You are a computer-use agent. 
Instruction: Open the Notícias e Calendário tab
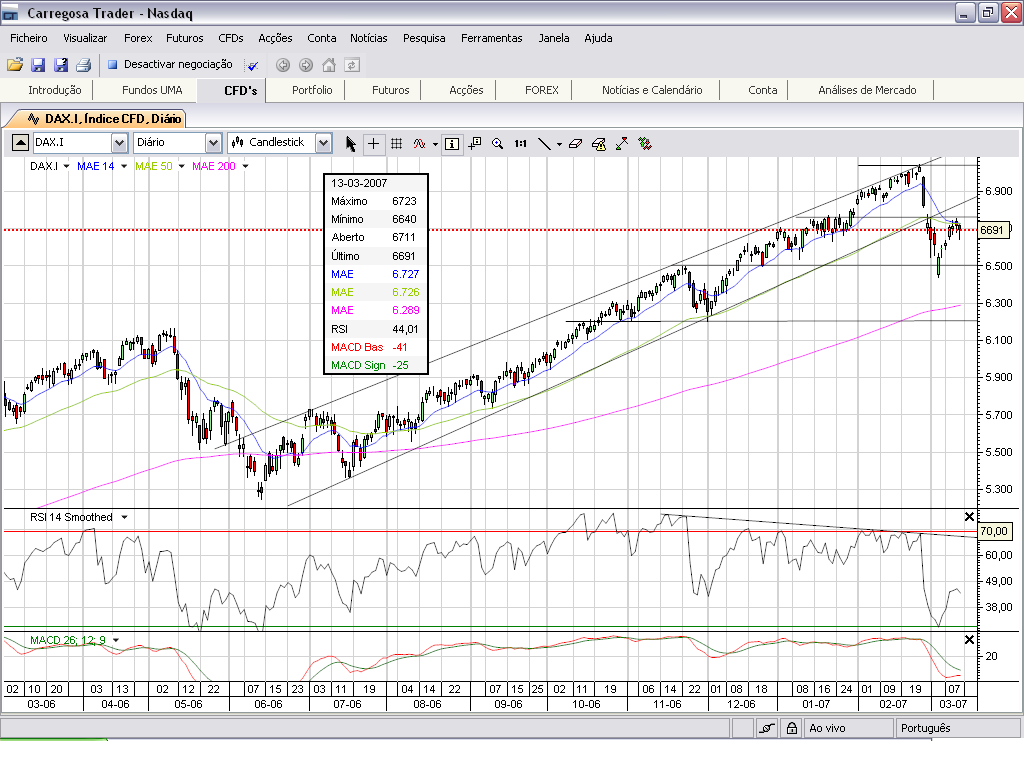coord(652,90)
